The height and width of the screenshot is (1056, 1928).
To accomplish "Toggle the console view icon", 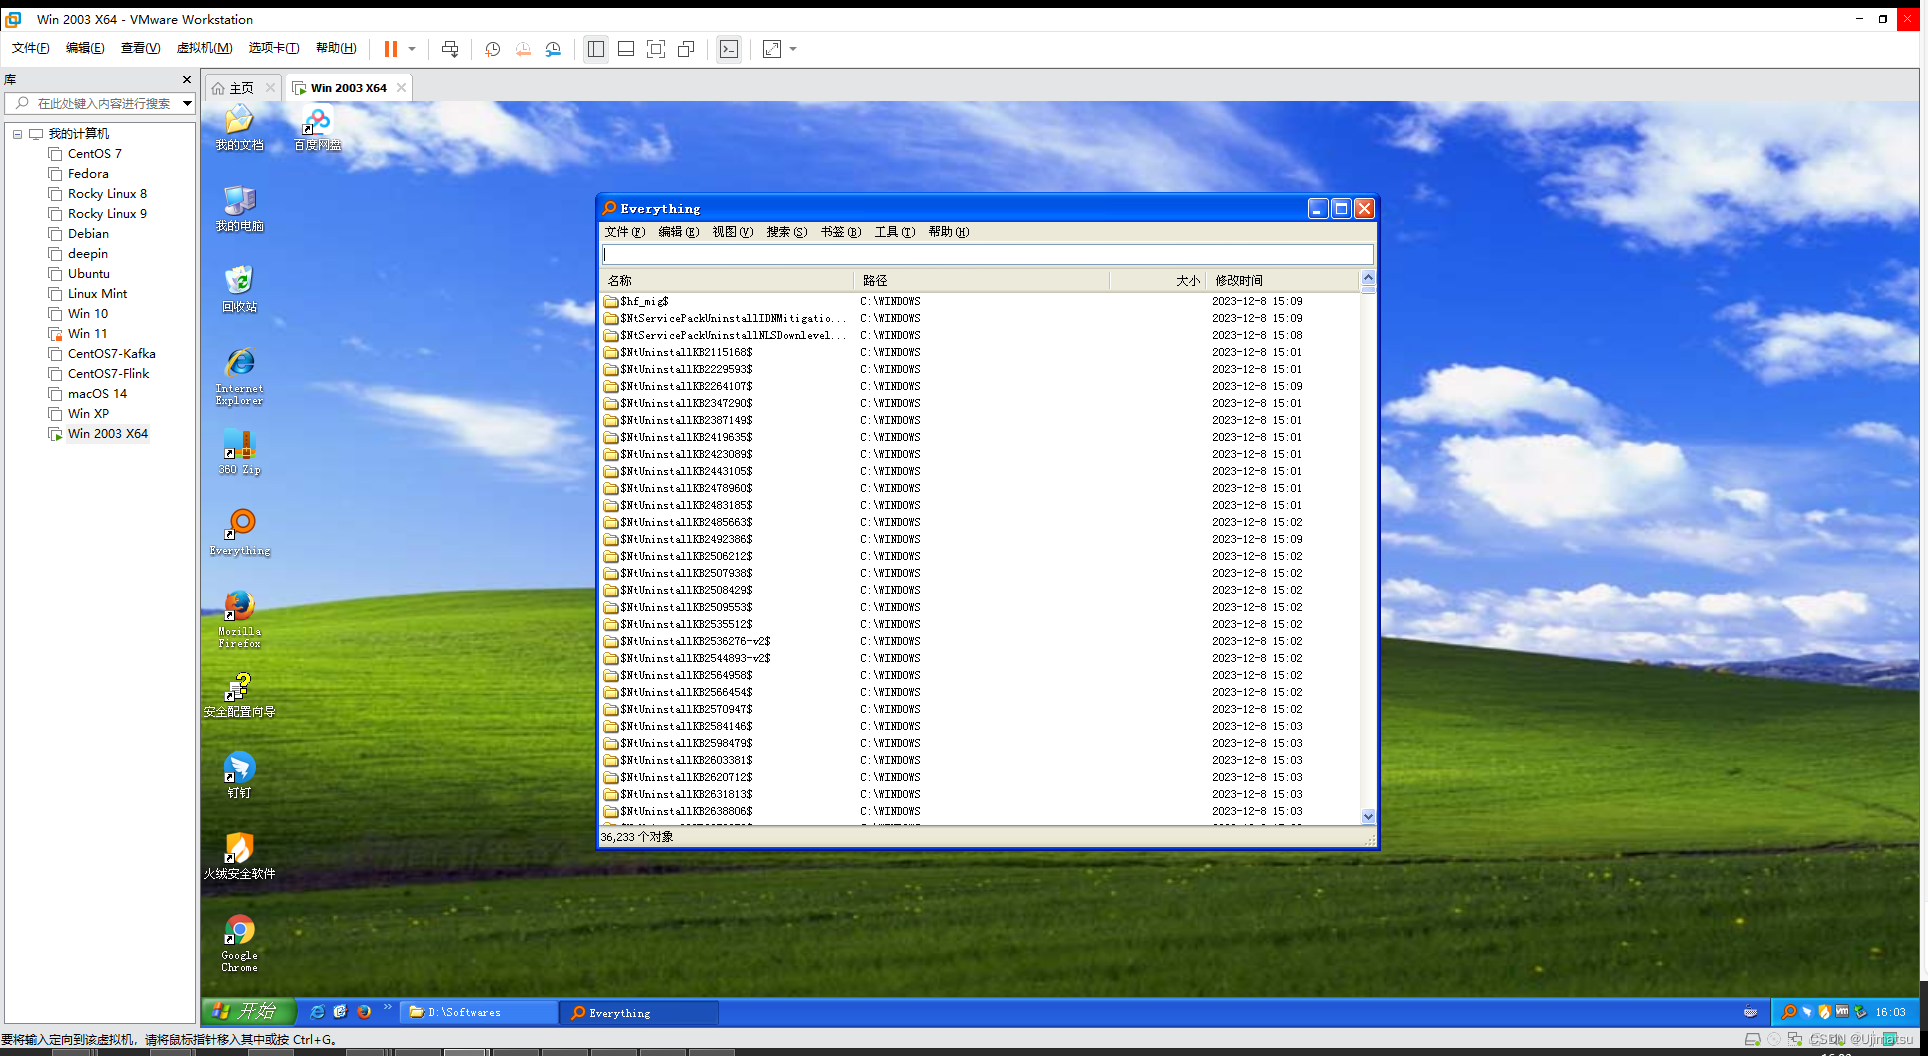I will tap(729, 49).
